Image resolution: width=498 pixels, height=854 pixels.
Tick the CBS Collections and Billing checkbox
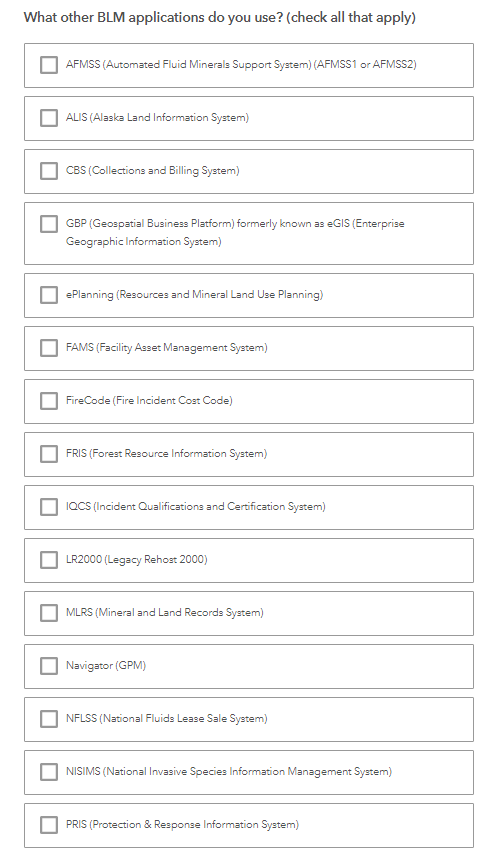(x=48, y=170)
